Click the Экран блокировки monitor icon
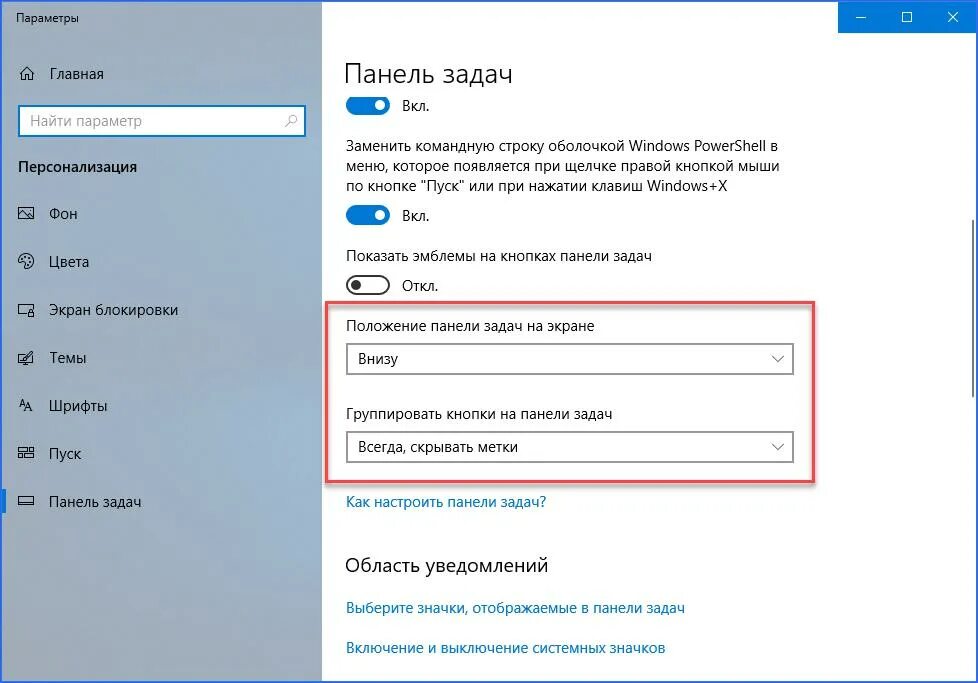Viewport: 978px width, 683px height. [x=26, y=309]
